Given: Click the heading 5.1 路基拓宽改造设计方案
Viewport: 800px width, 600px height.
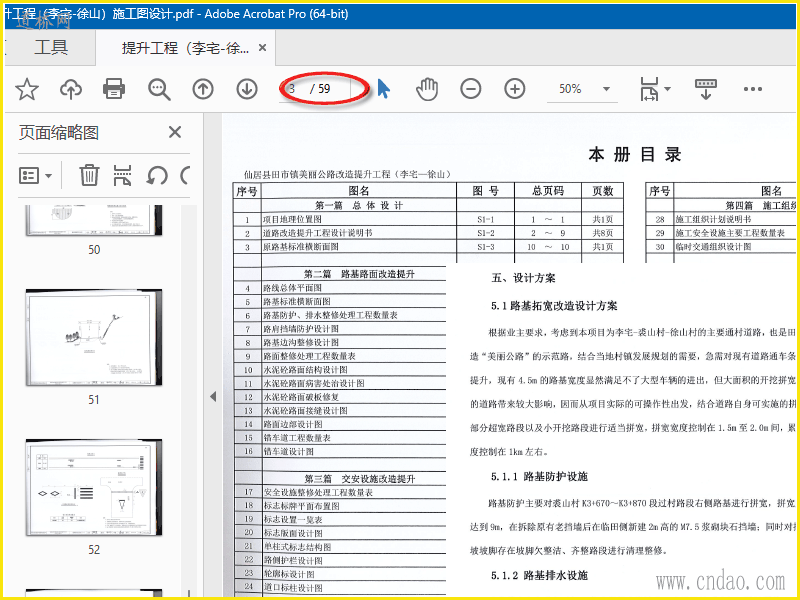Looking at the screenshot, I should [554, 306].
